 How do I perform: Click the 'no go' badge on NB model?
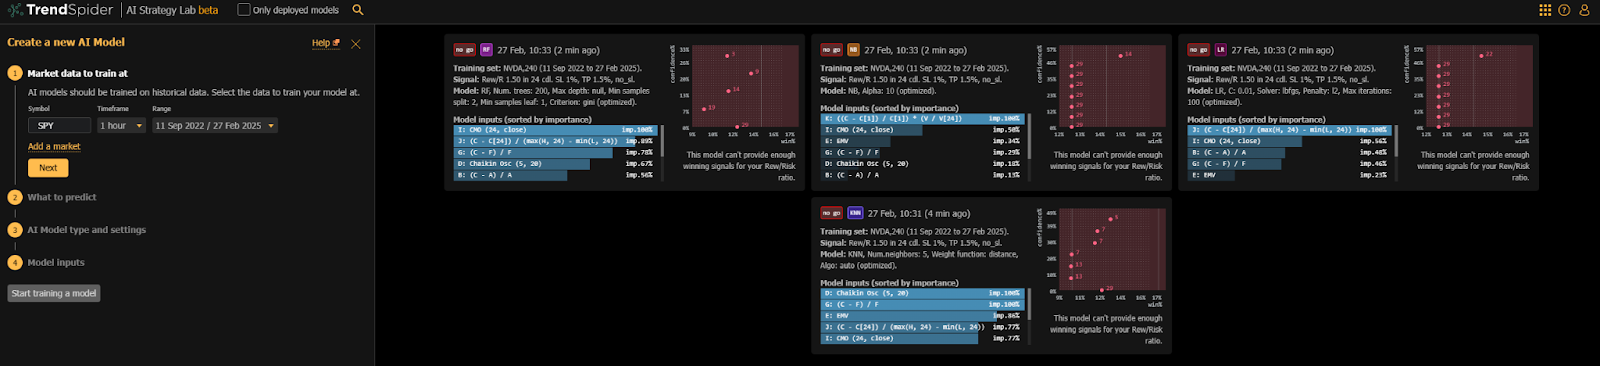(x=832, y=50)
